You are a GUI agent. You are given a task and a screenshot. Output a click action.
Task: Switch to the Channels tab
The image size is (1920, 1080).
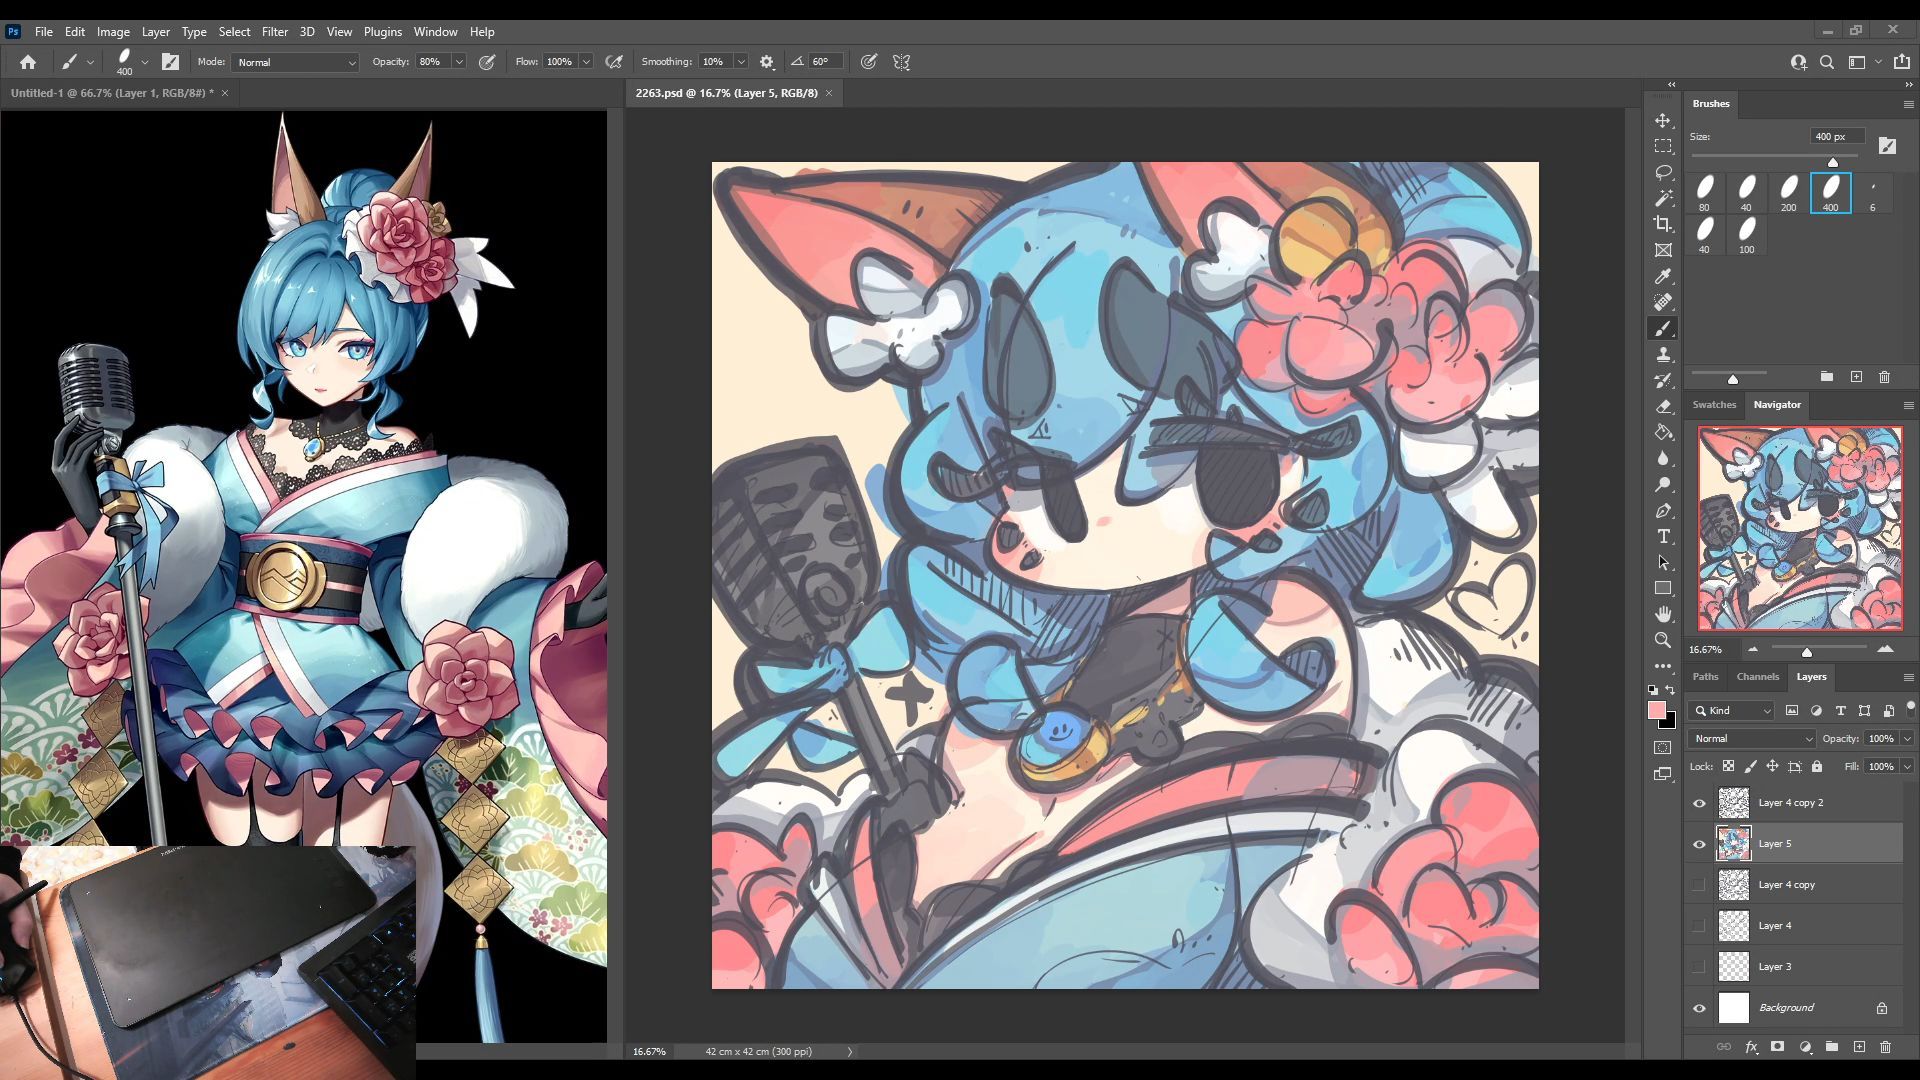pos(1757,677)
